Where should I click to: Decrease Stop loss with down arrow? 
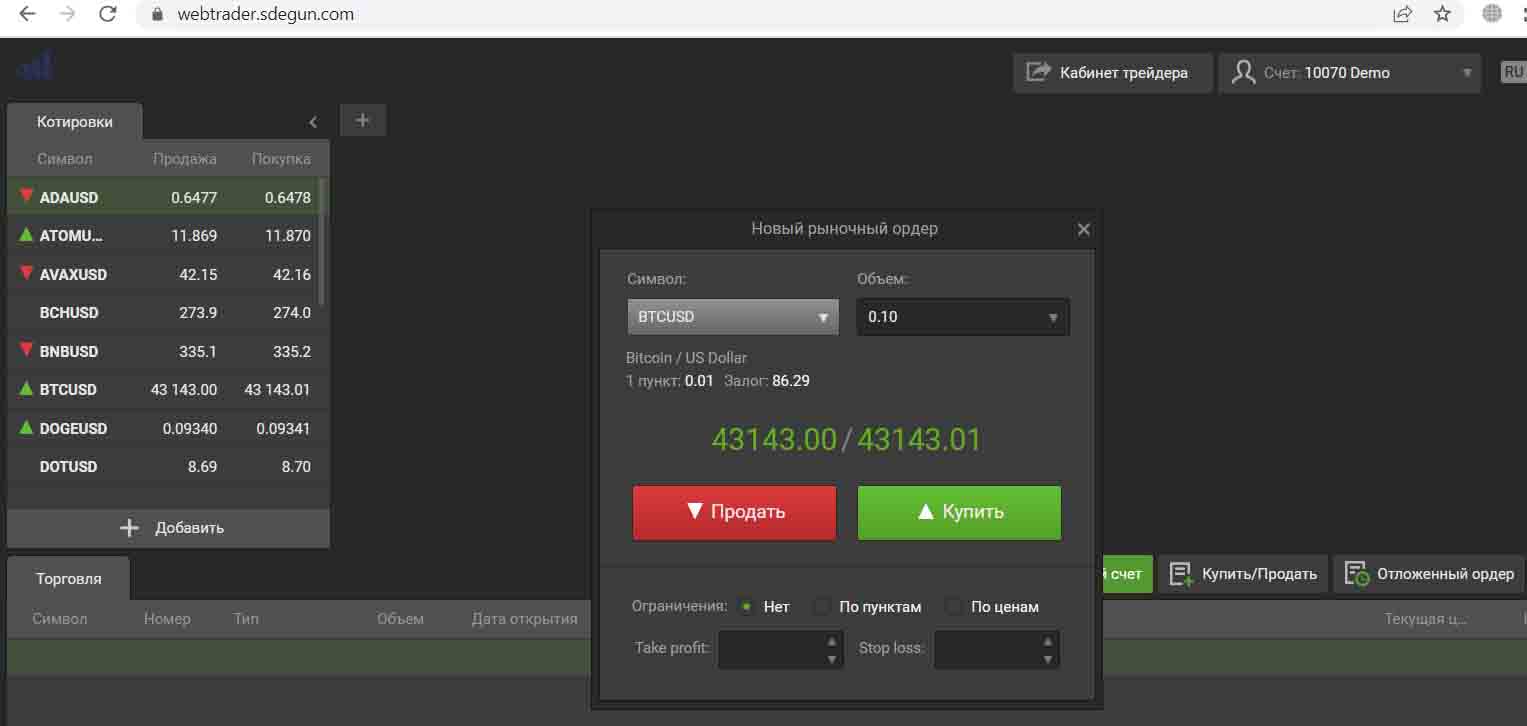(1048, 659)
